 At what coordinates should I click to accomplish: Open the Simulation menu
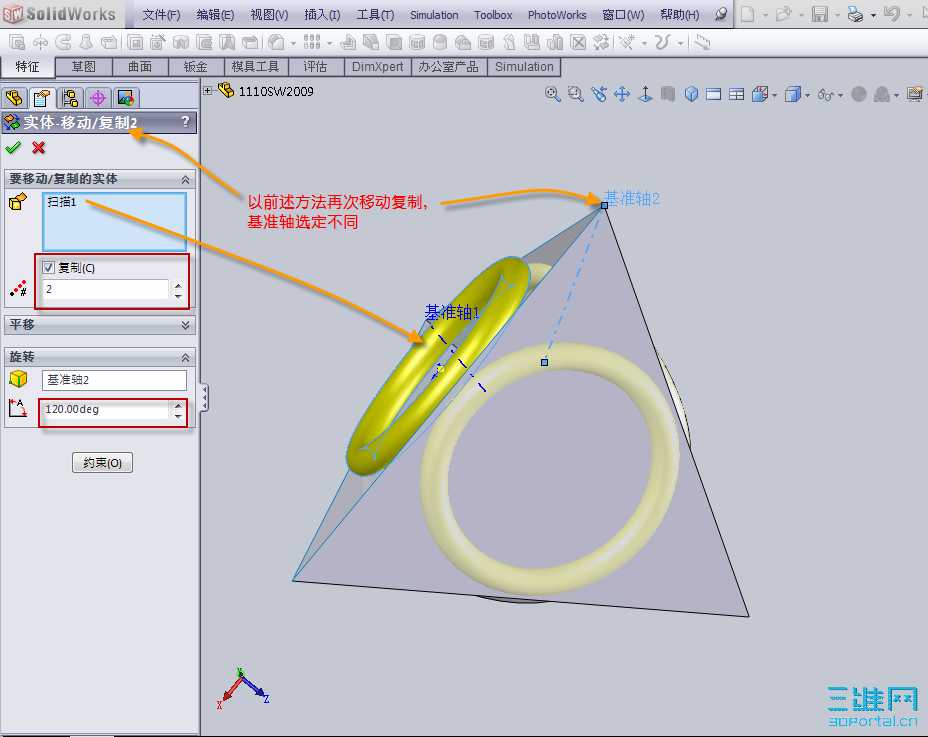(x=434, y=15)
